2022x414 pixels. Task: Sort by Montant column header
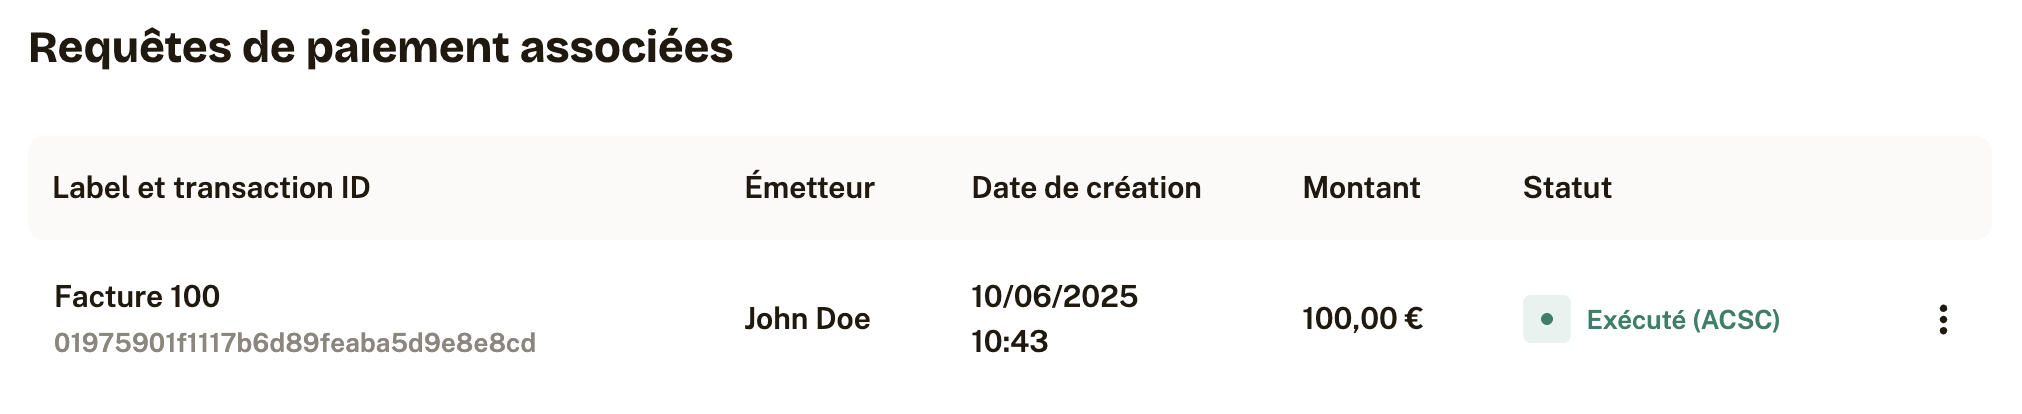coord(1361,188)
